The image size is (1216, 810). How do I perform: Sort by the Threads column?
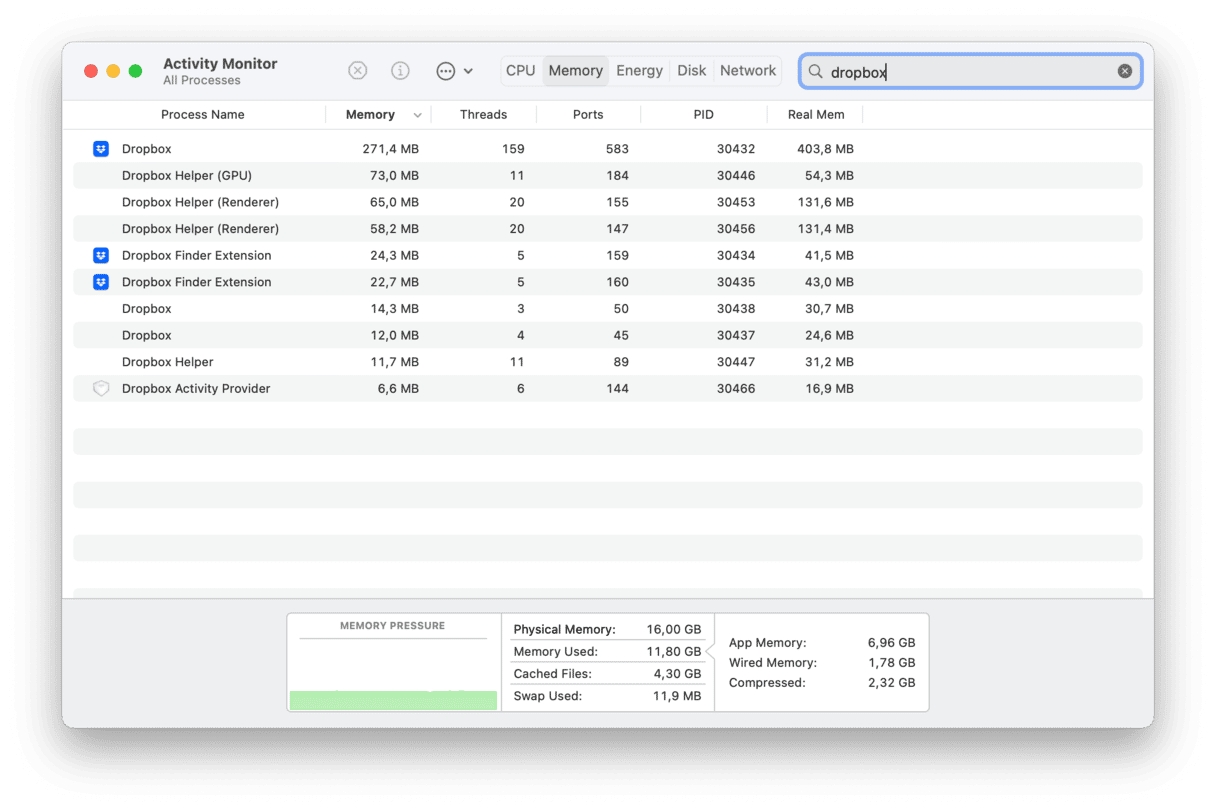484,115
